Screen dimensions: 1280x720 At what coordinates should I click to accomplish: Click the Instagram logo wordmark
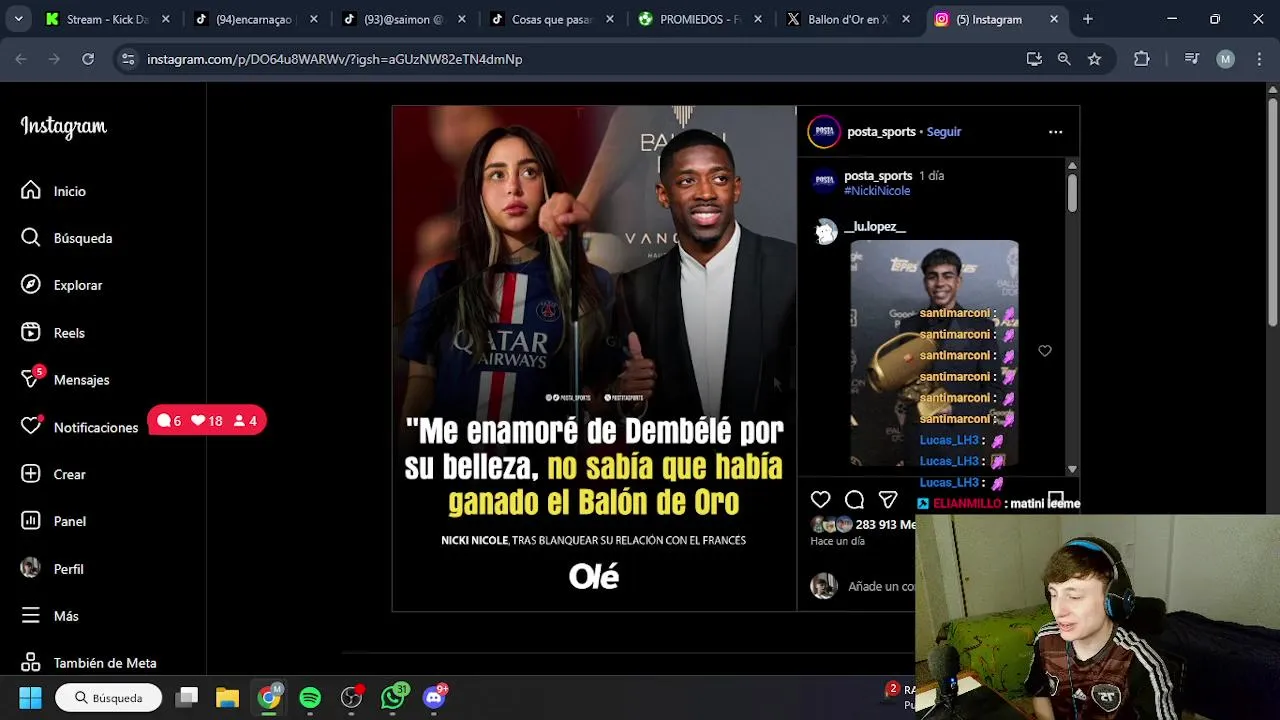pyautogui.click(x=64, y=127)
